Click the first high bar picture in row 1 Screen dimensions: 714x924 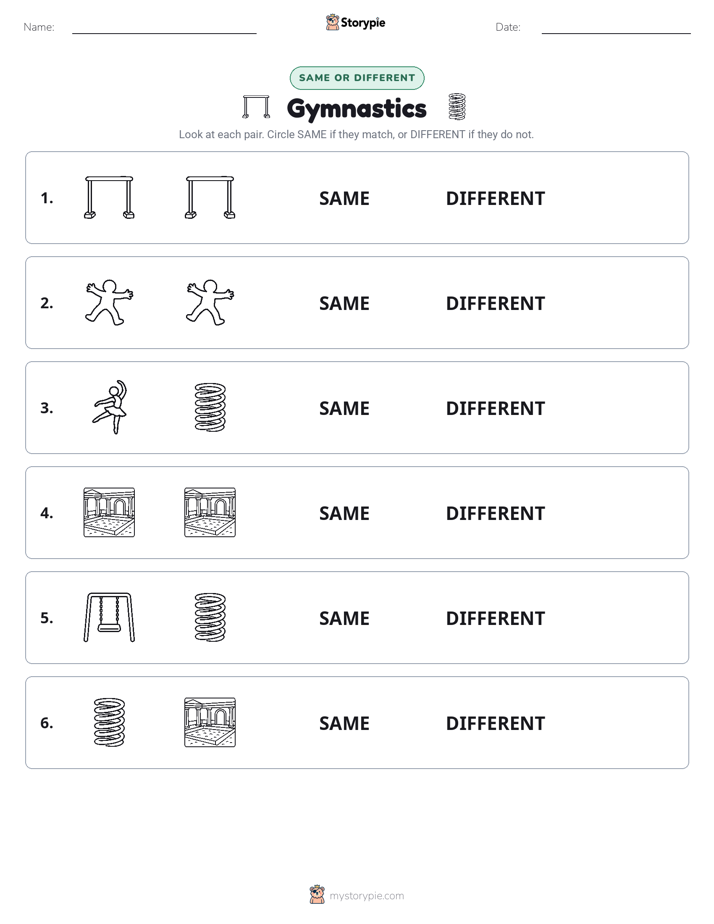(109, 197)
